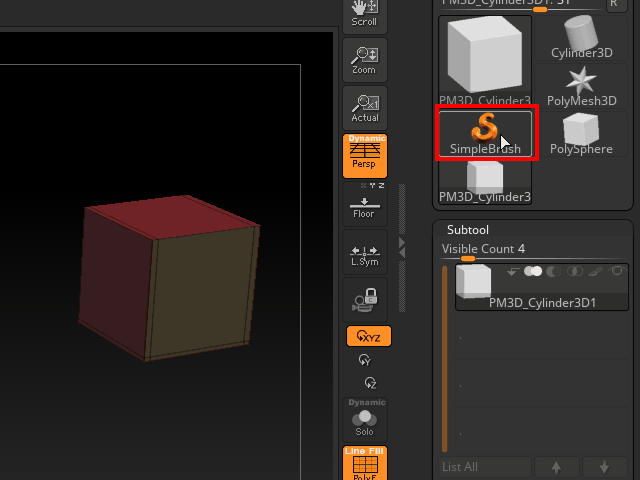Toggle the Floor grid button
This screenshot has height=480, width=640.
tap(364, 206)
